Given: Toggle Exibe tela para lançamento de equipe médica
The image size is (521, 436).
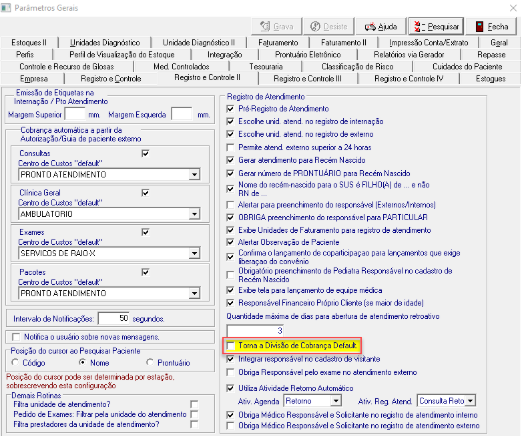Looking at the screenshot, I should pyautogui.click(x=230, y=290).
